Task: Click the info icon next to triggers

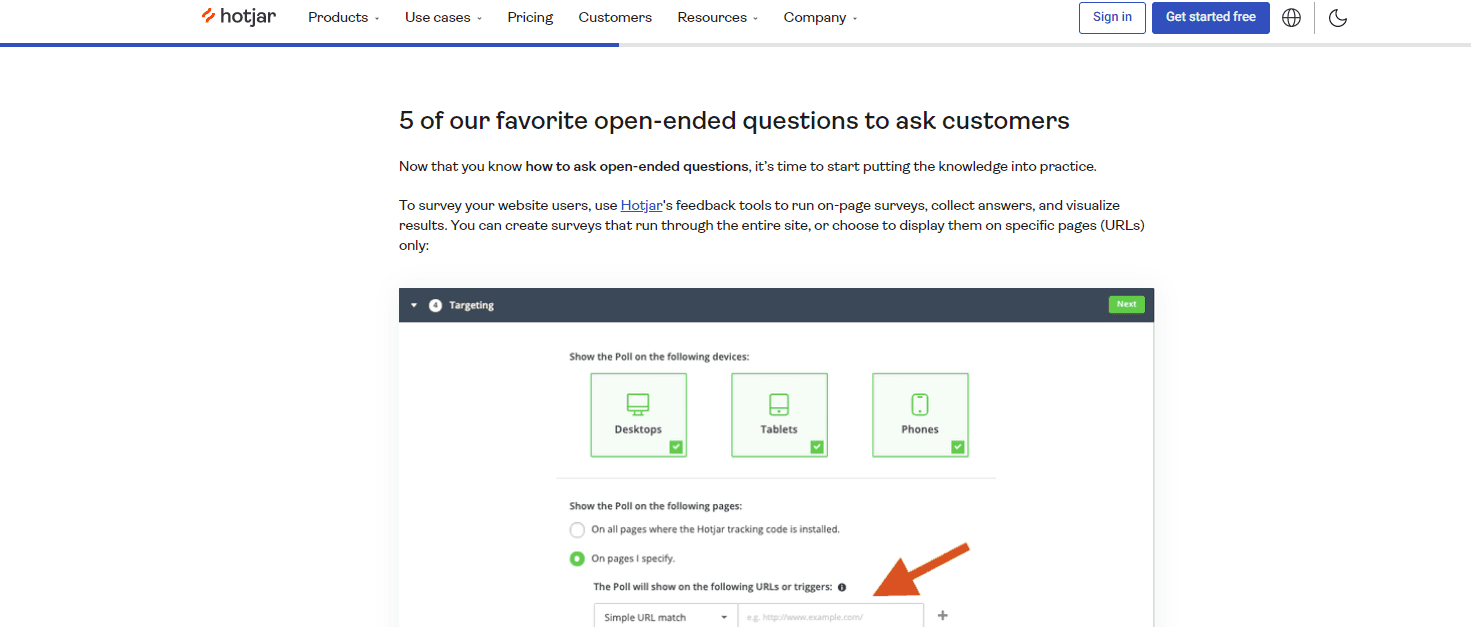Action: coord(842,587)
